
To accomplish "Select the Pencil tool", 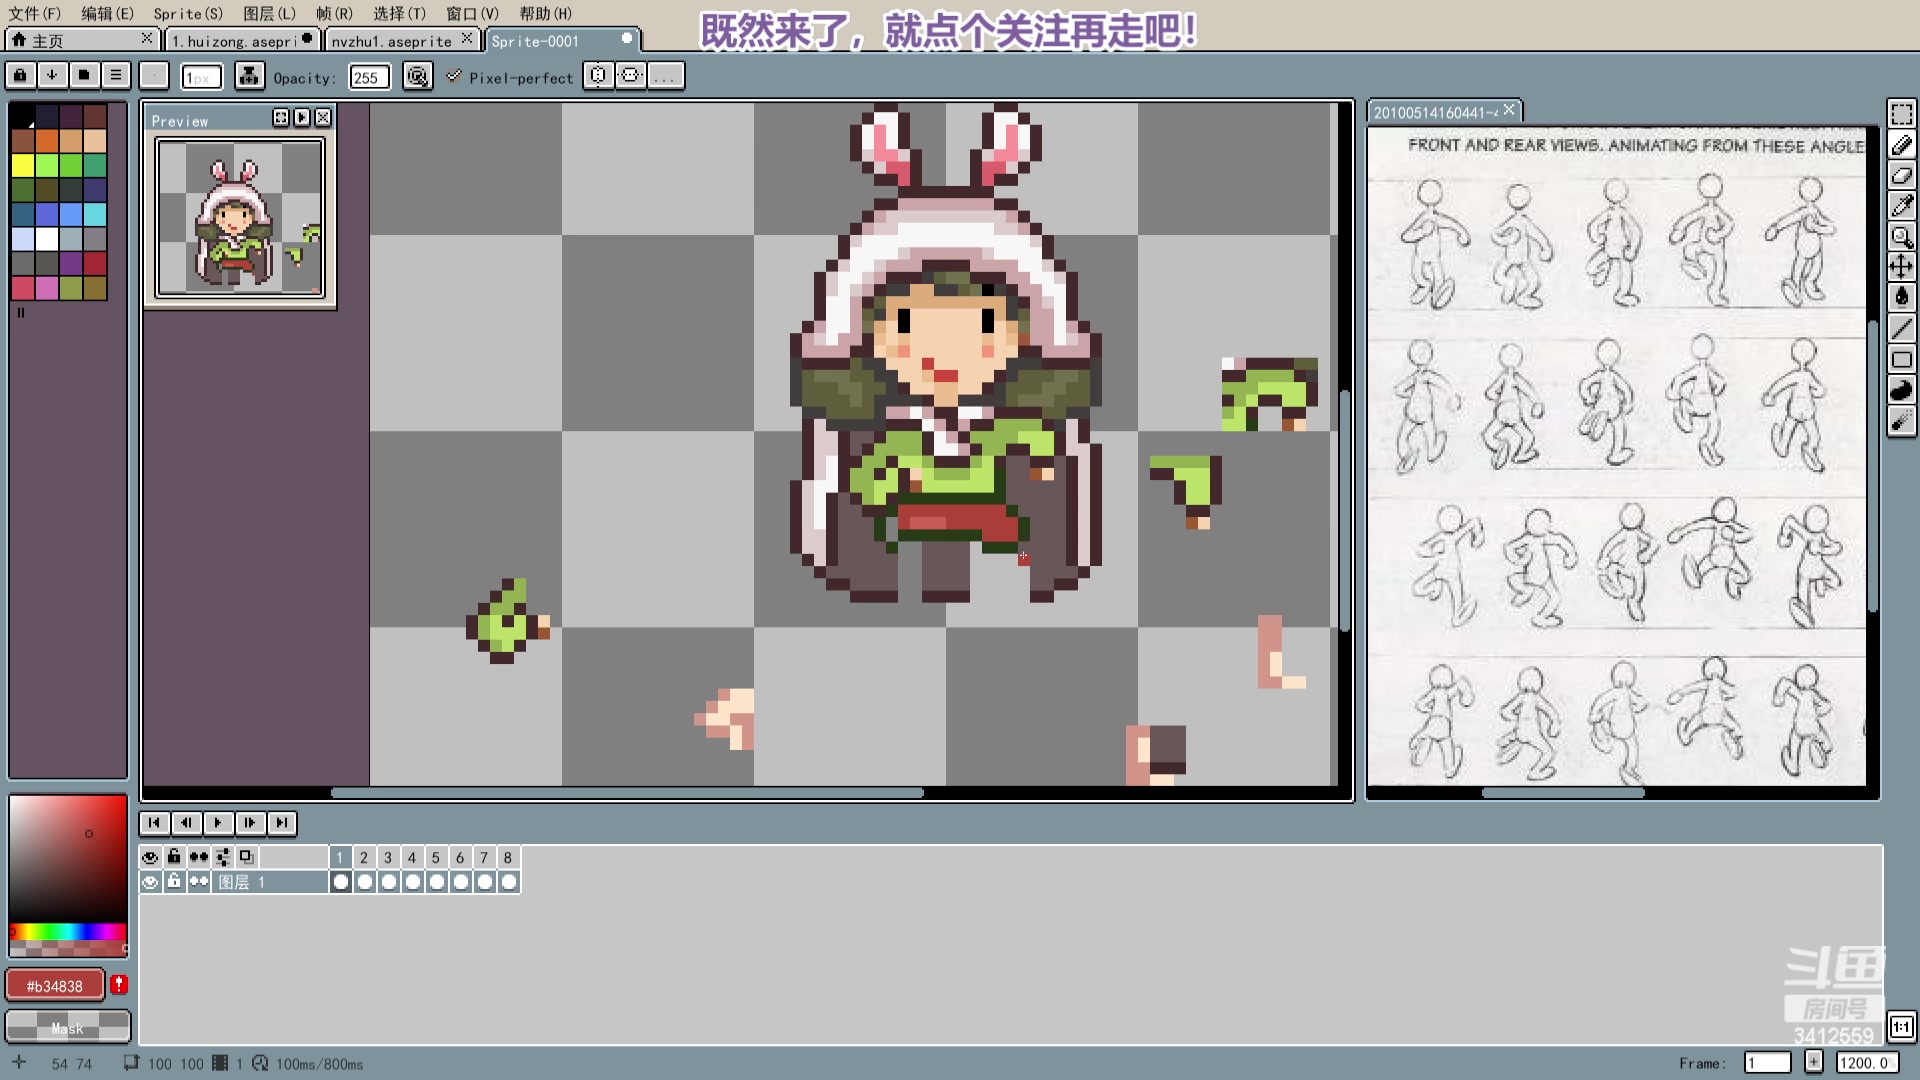I will click(x=1901, y=145).
